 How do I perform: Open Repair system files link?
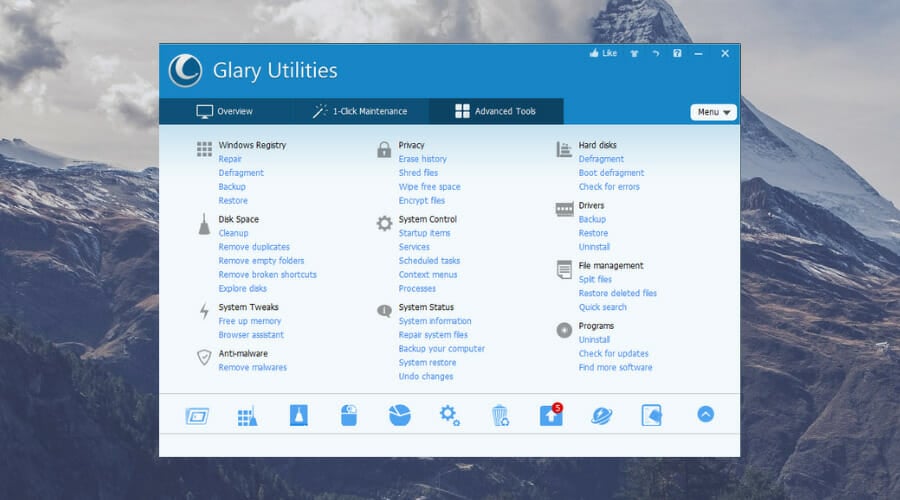click(x=433, y=335)
